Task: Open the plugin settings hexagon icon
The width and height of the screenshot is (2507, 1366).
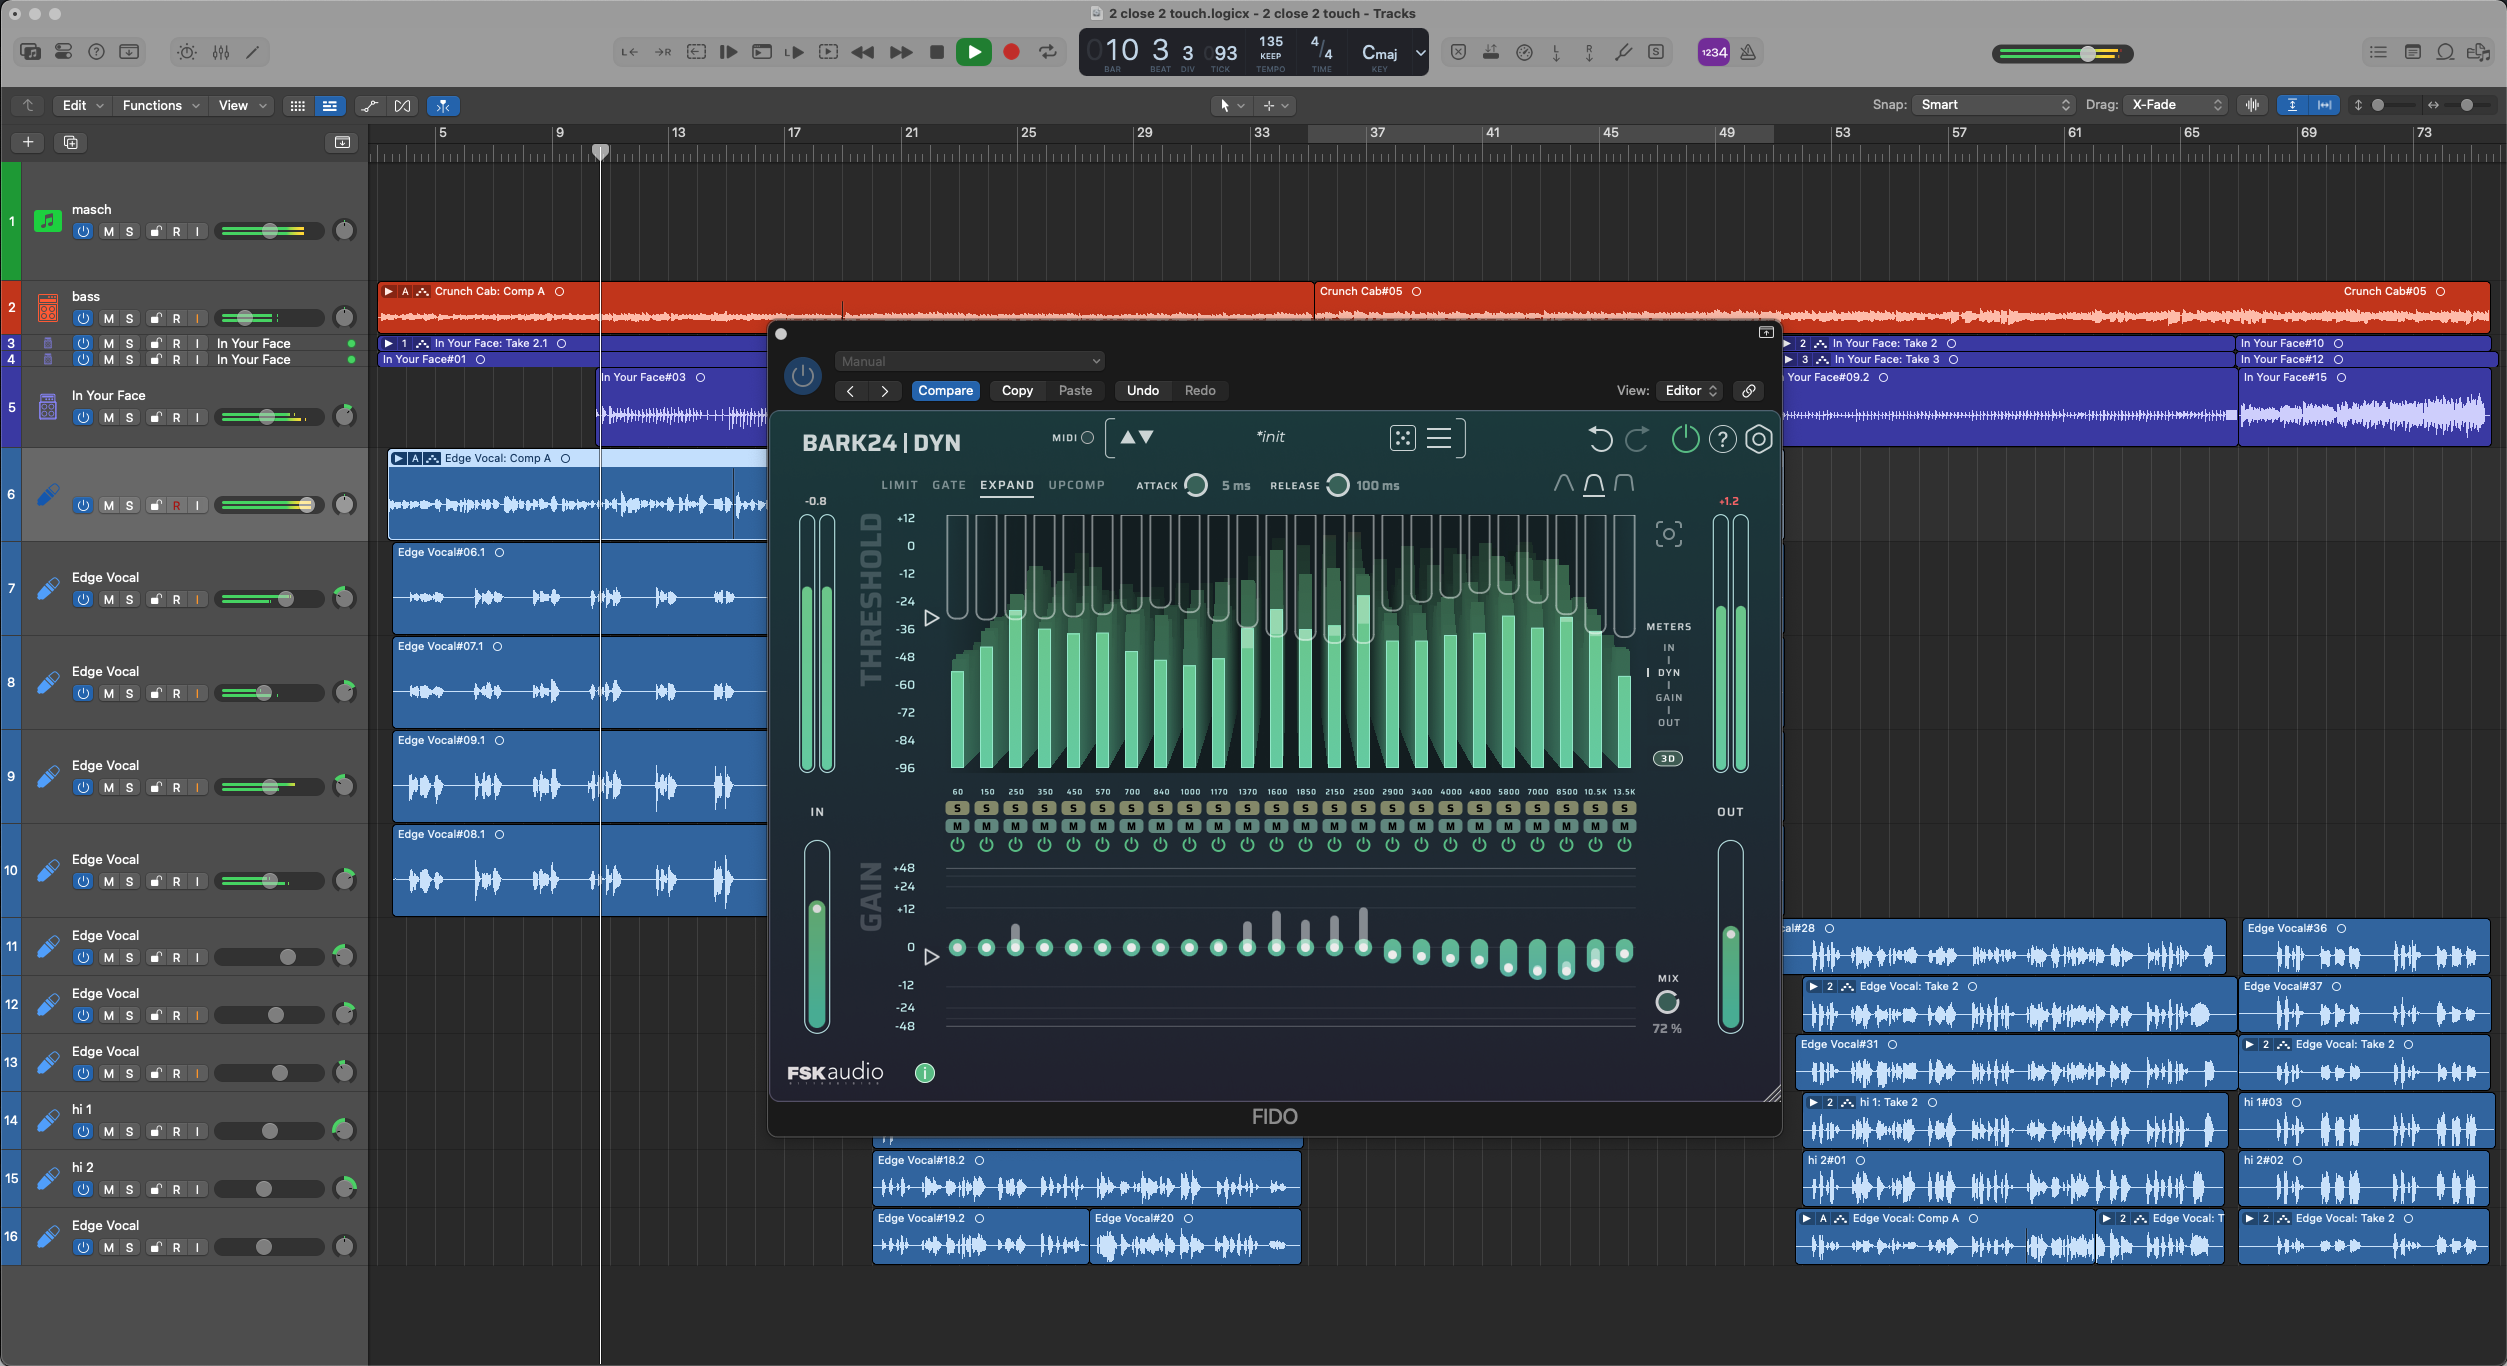Action: (1759, 439)
